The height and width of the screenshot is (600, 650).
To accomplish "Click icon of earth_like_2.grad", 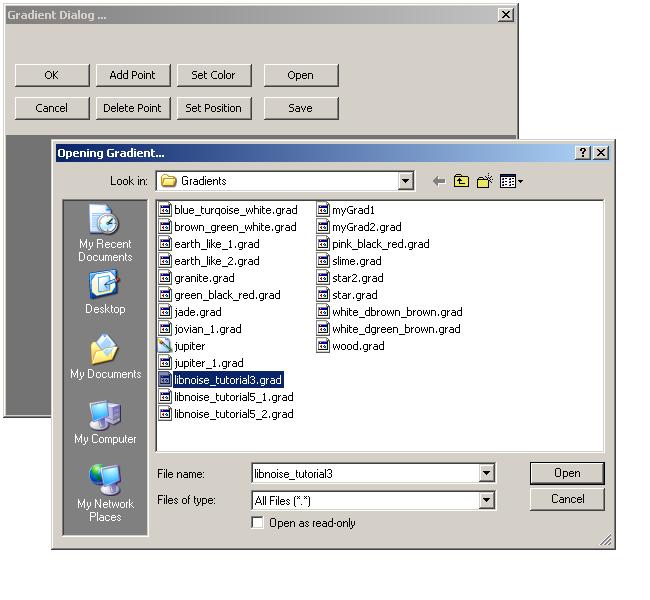I will click(x=165, y=261).
